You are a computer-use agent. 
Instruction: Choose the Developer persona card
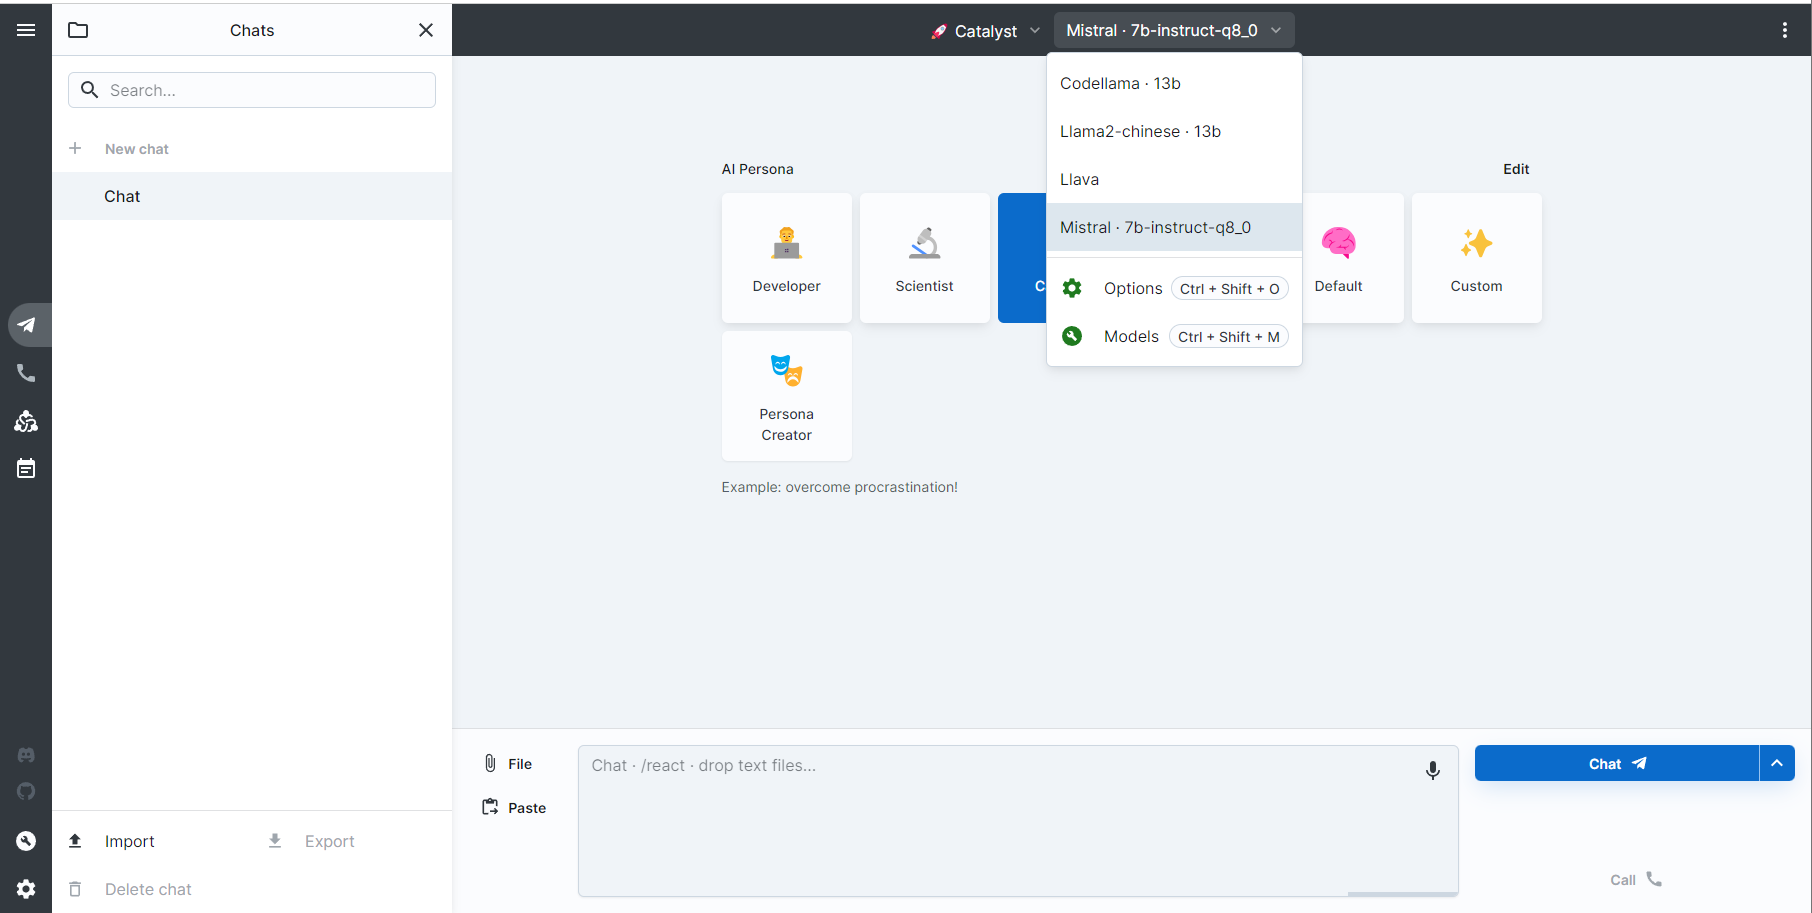[787, 258]
